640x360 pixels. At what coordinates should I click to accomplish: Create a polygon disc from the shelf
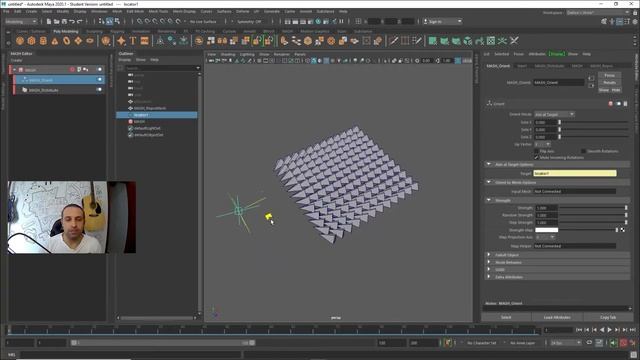tap(90, 41)
